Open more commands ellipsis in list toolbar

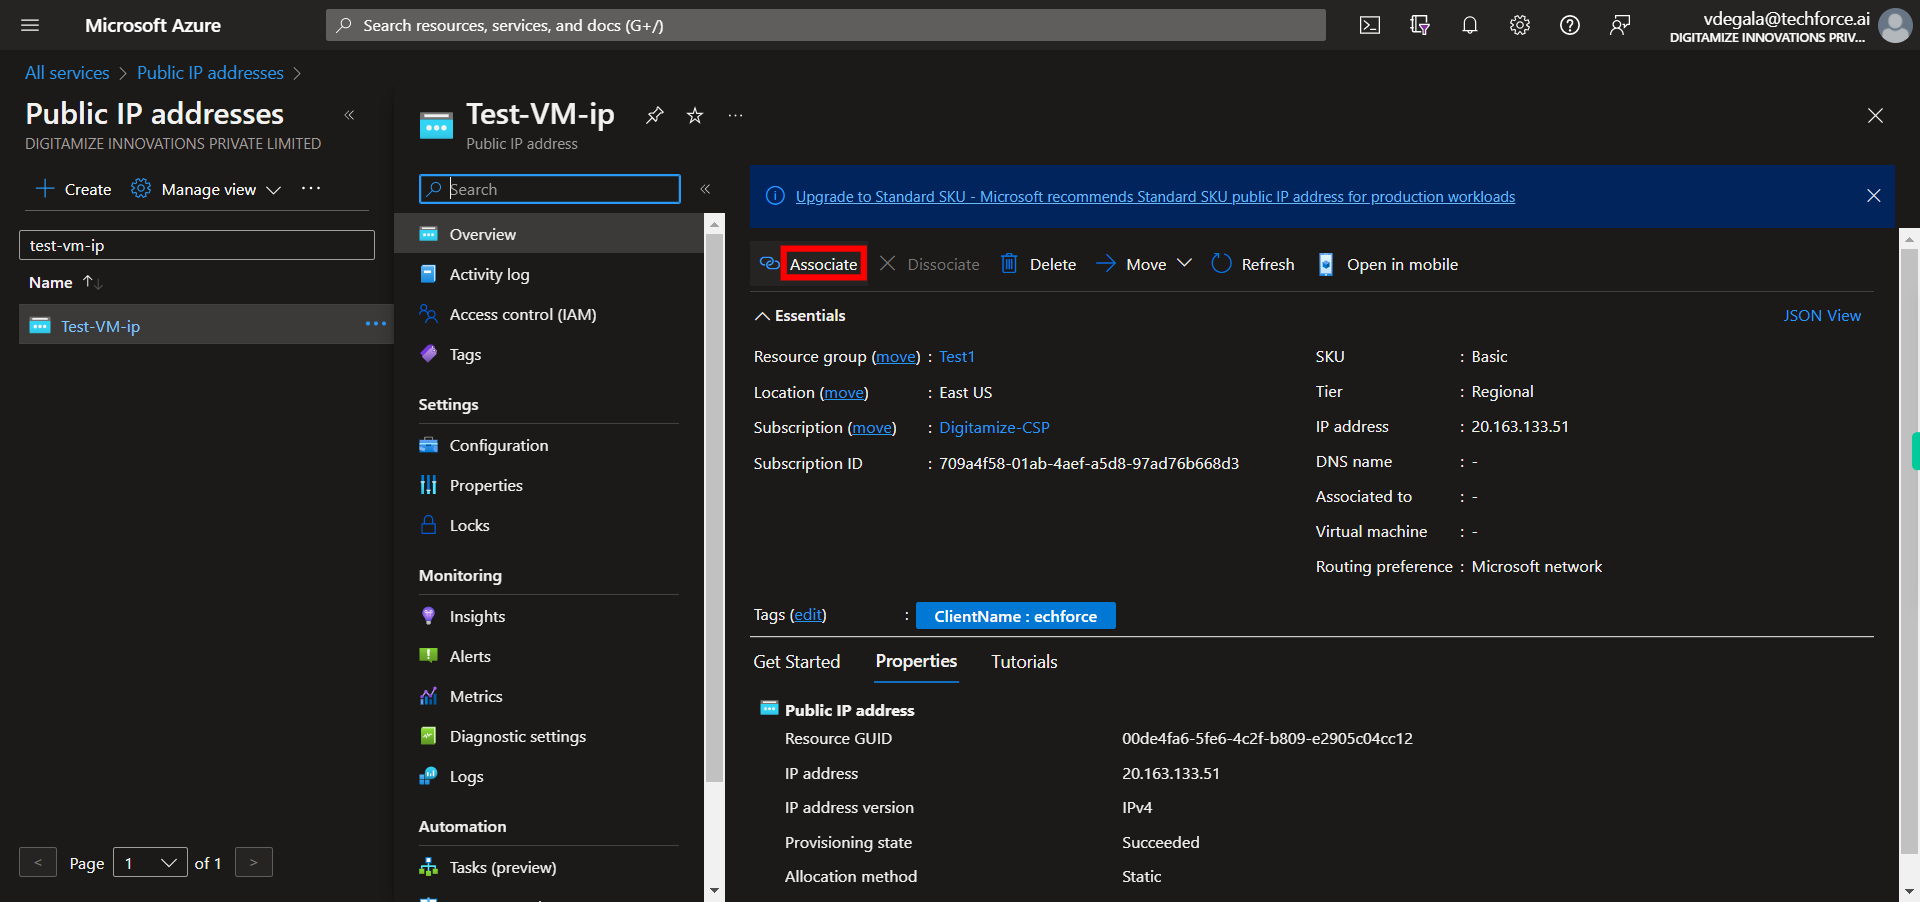311,188
